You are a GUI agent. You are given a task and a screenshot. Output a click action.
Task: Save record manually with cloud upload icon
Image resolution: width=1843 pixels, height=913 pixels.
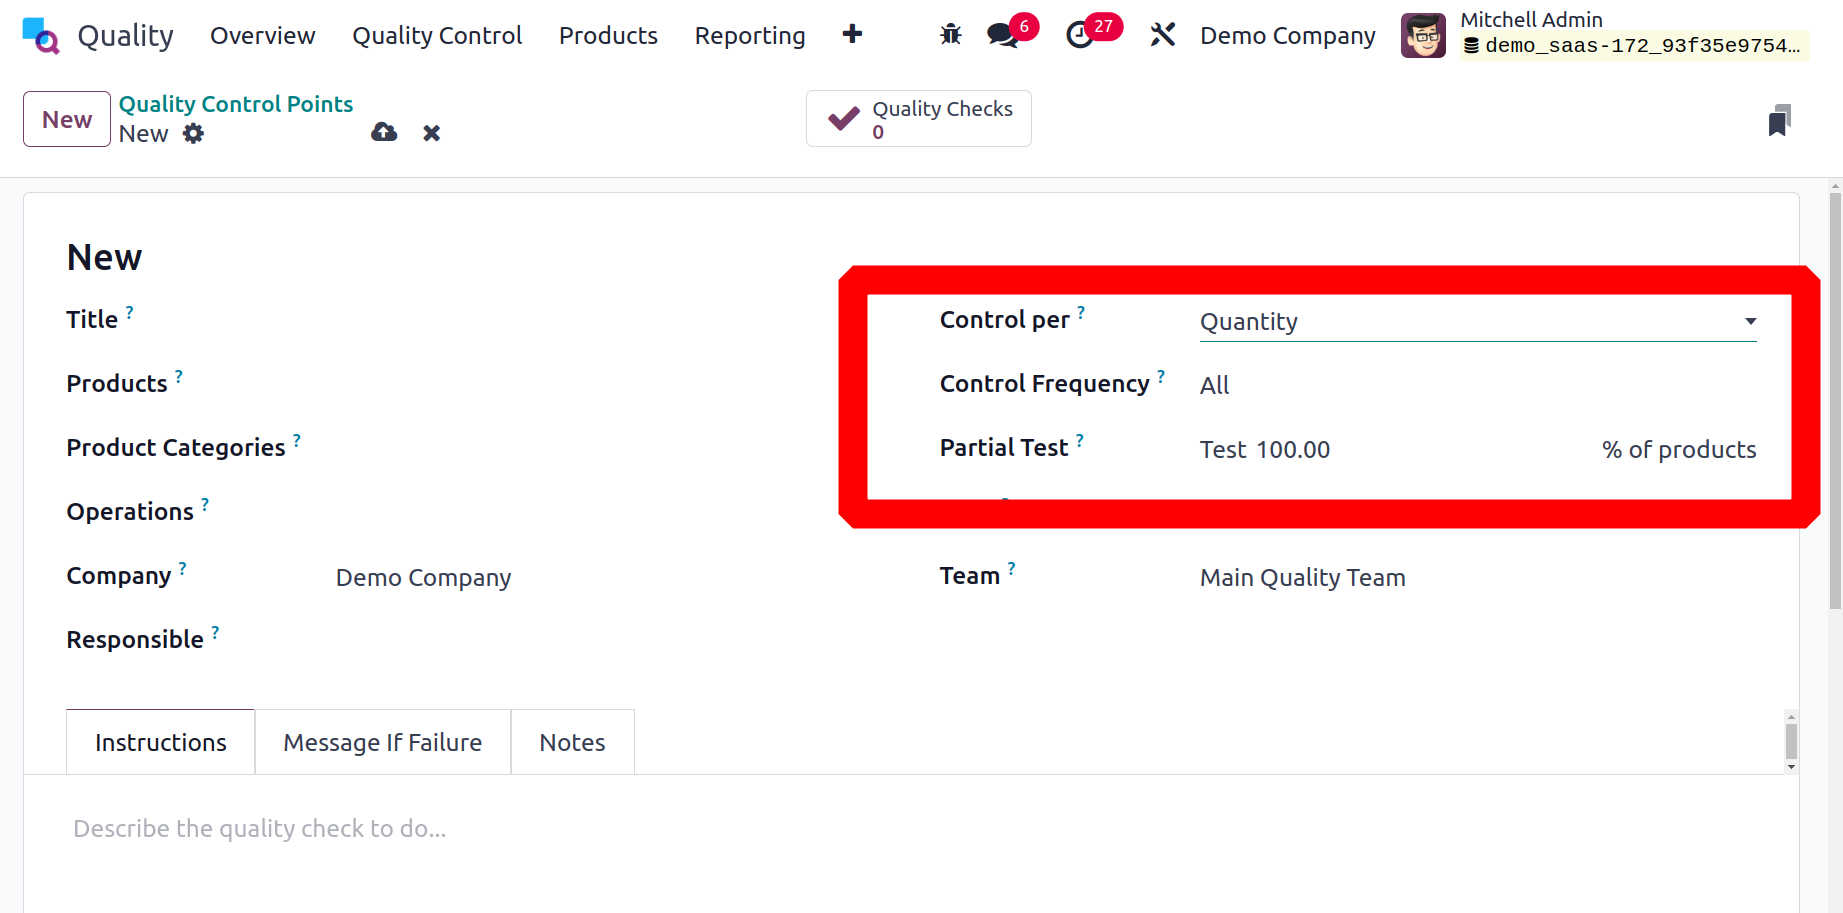[x=384, y=133]
